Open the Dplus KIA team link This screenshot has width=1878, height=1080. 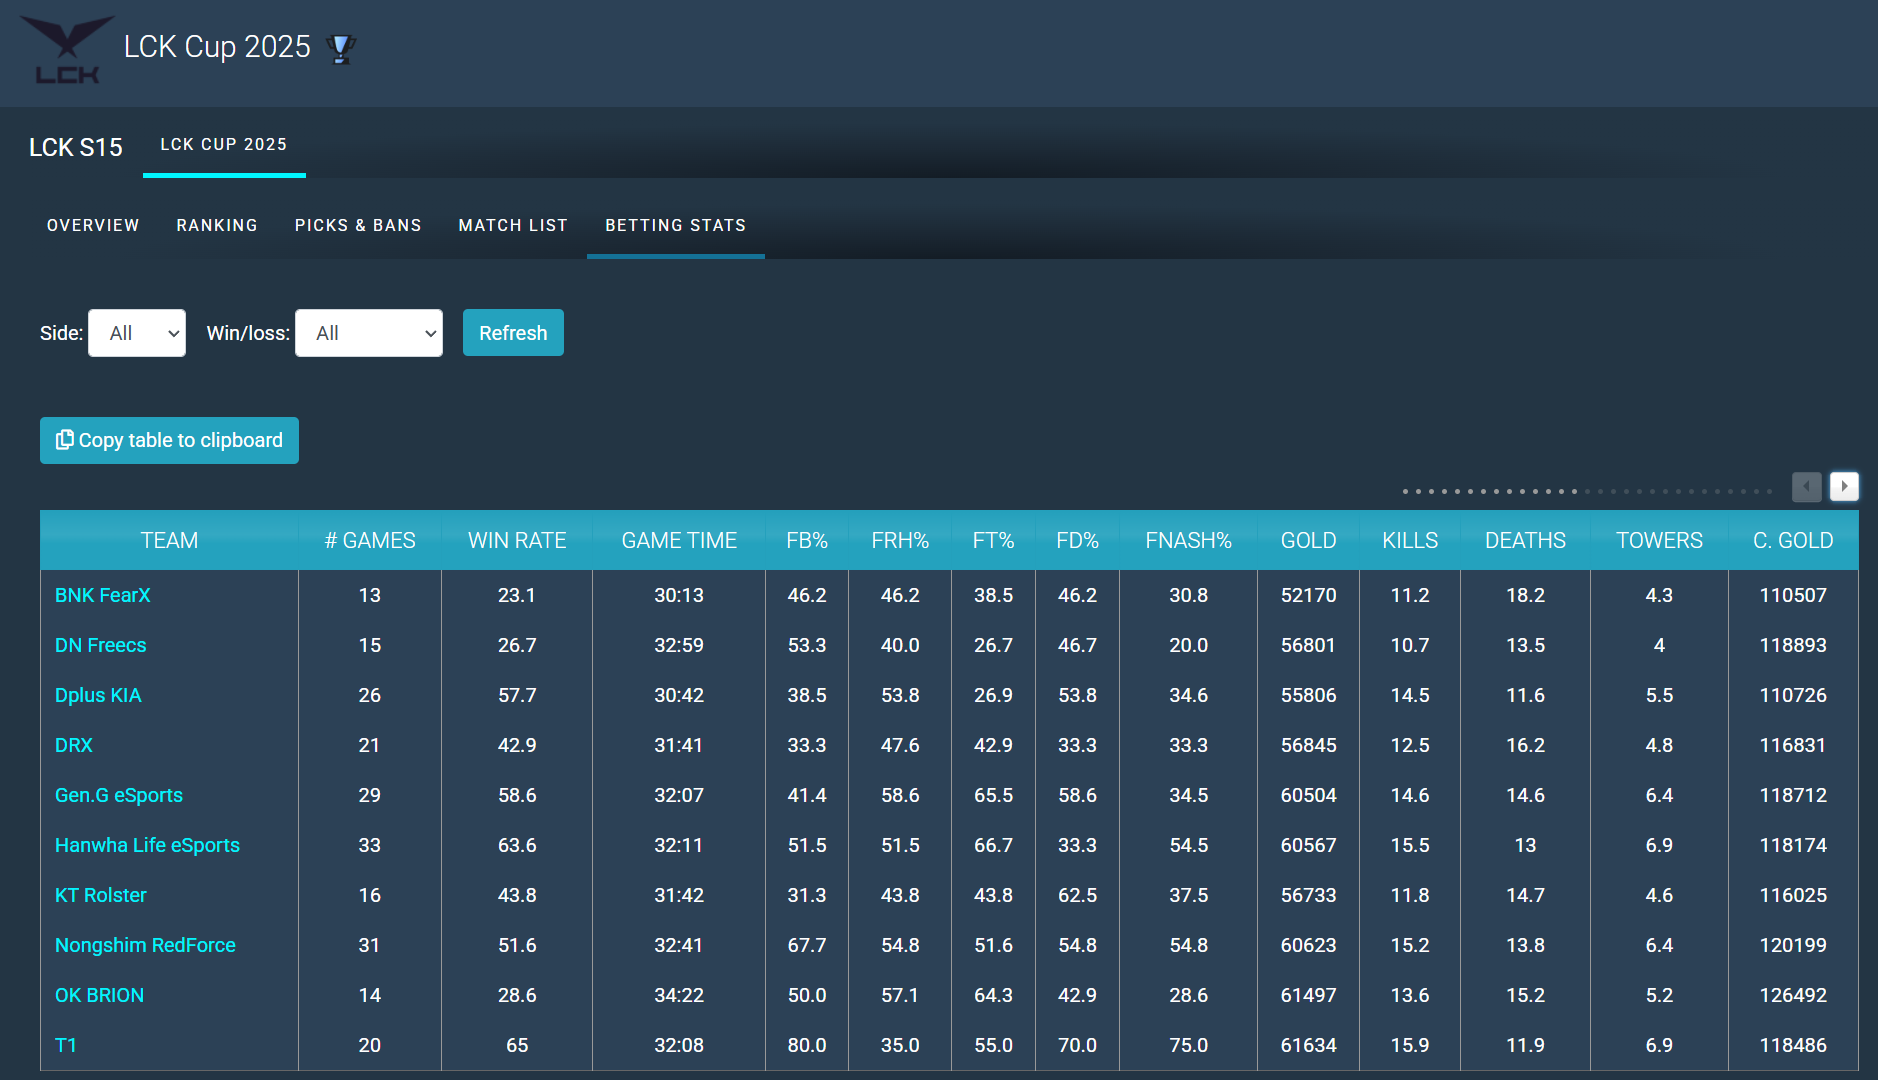(98, 695)
